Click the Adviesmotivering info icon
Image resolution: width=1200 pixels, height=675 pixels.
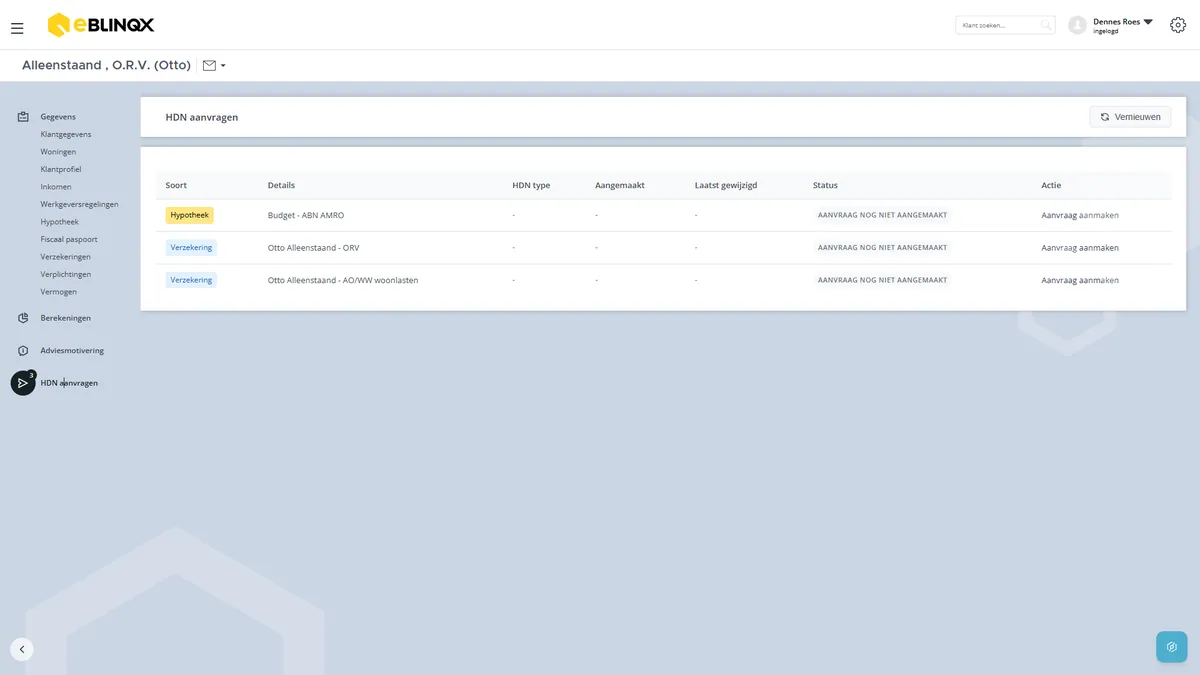coord(23,351)
